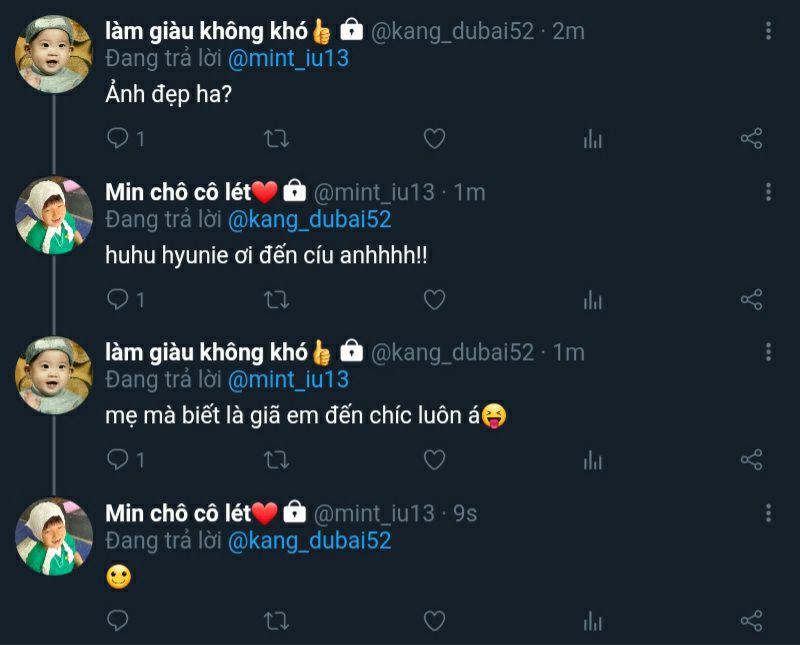The image size is (800, 645).
Task: Open "Min chô cô lét" avatar in last tweet
Action: (x=54, y=536)
